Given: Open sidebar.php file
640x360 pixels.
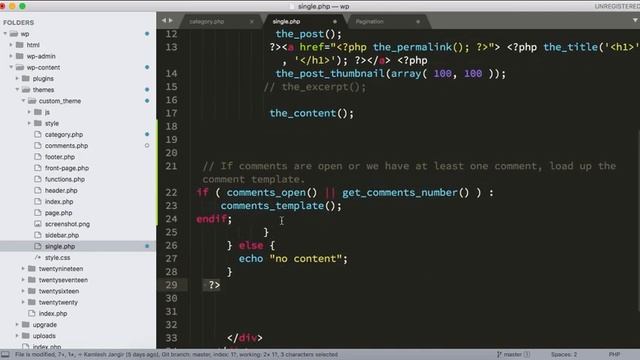Looking at the screenshot, I should pos(62,235).
